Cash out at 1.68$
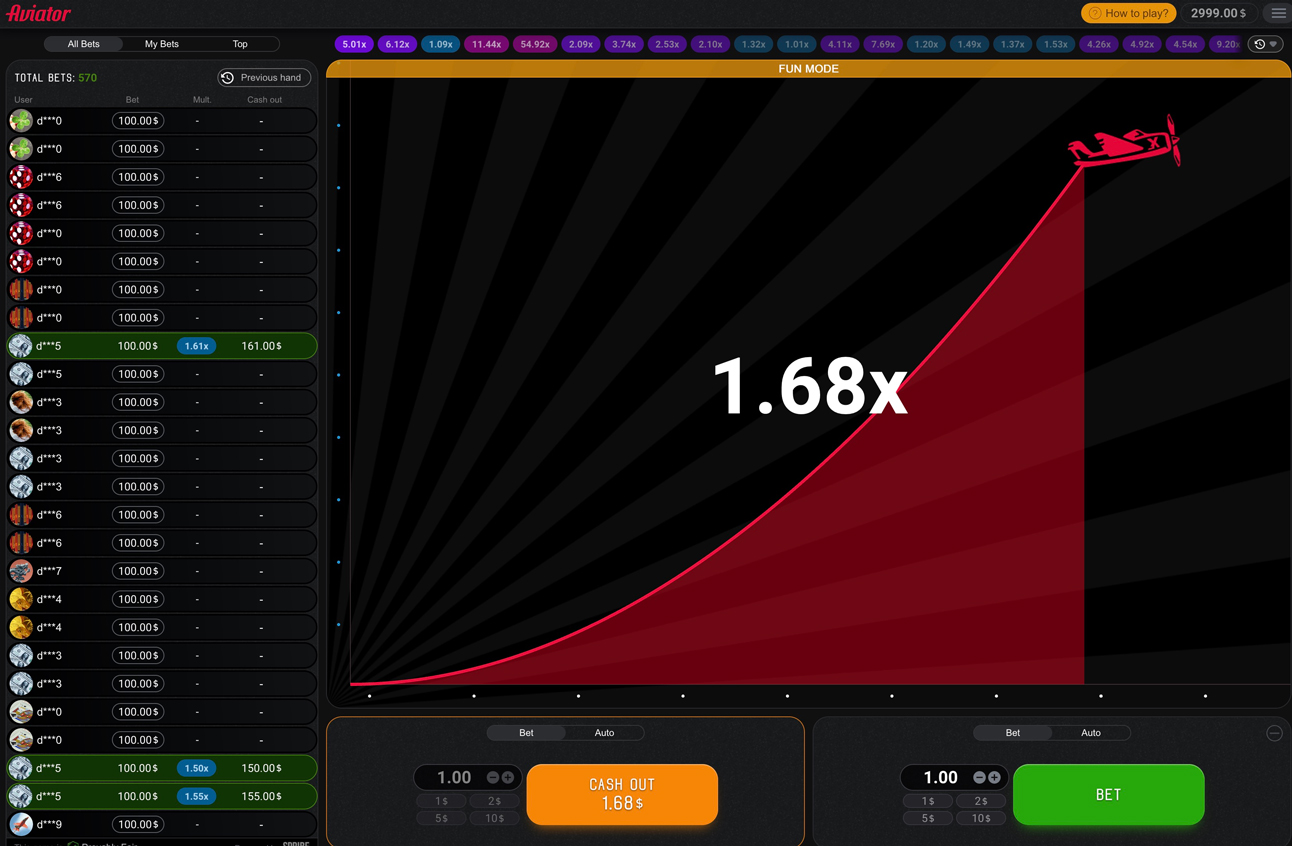The height and width of the screenshot is (846, 1292). pos(622,795)
